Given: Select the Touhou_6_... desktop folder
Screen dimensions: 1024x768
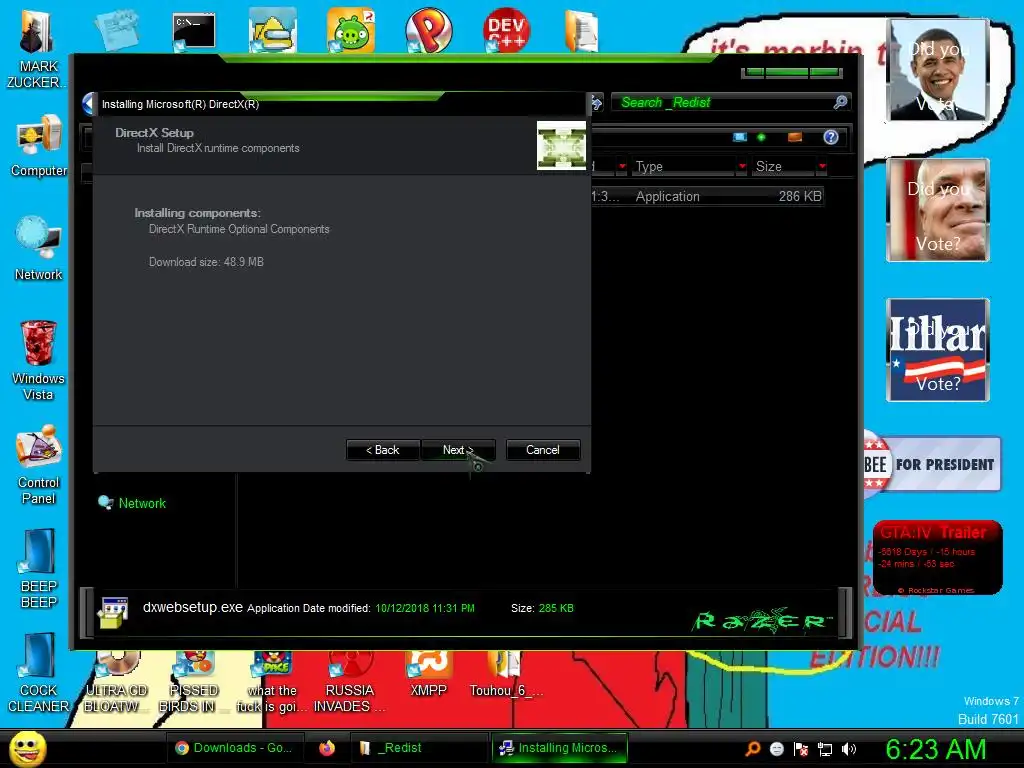Looking at the screenshot, I should pyautogui.click(x=505, y=674).
